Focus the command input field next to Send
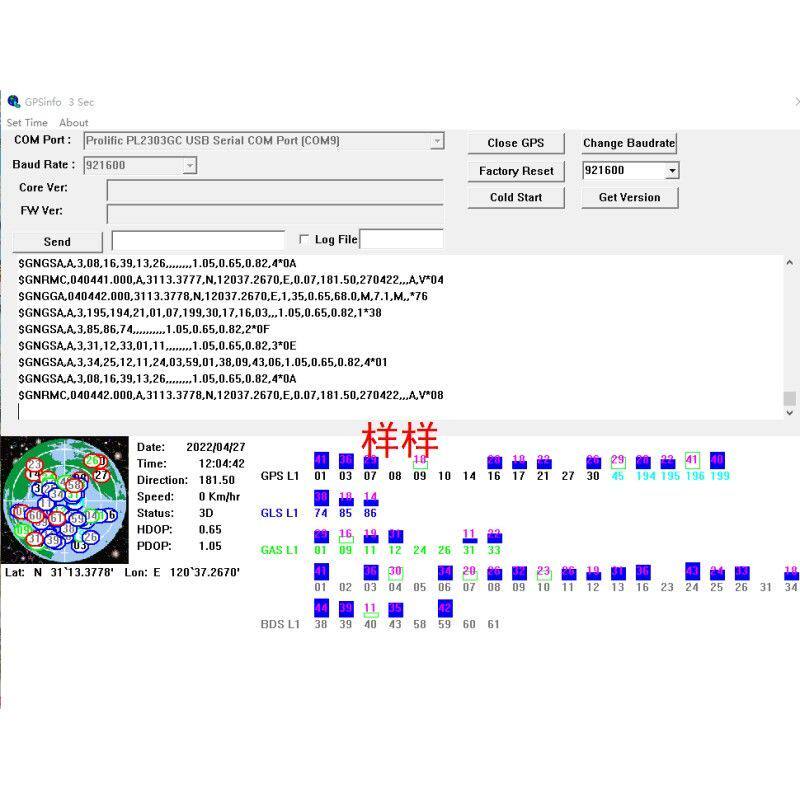Image resolution: width=800 pixels, height=800 pixels. click(x=198, y=240)
